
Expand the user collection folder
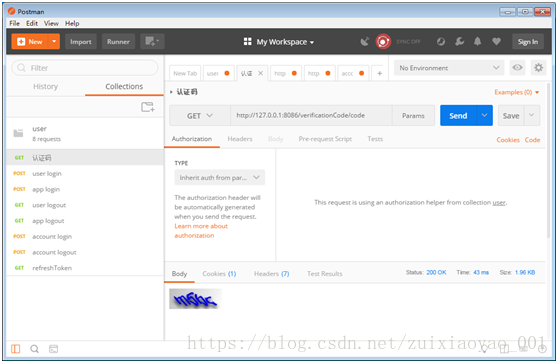[x=85, y=133]
